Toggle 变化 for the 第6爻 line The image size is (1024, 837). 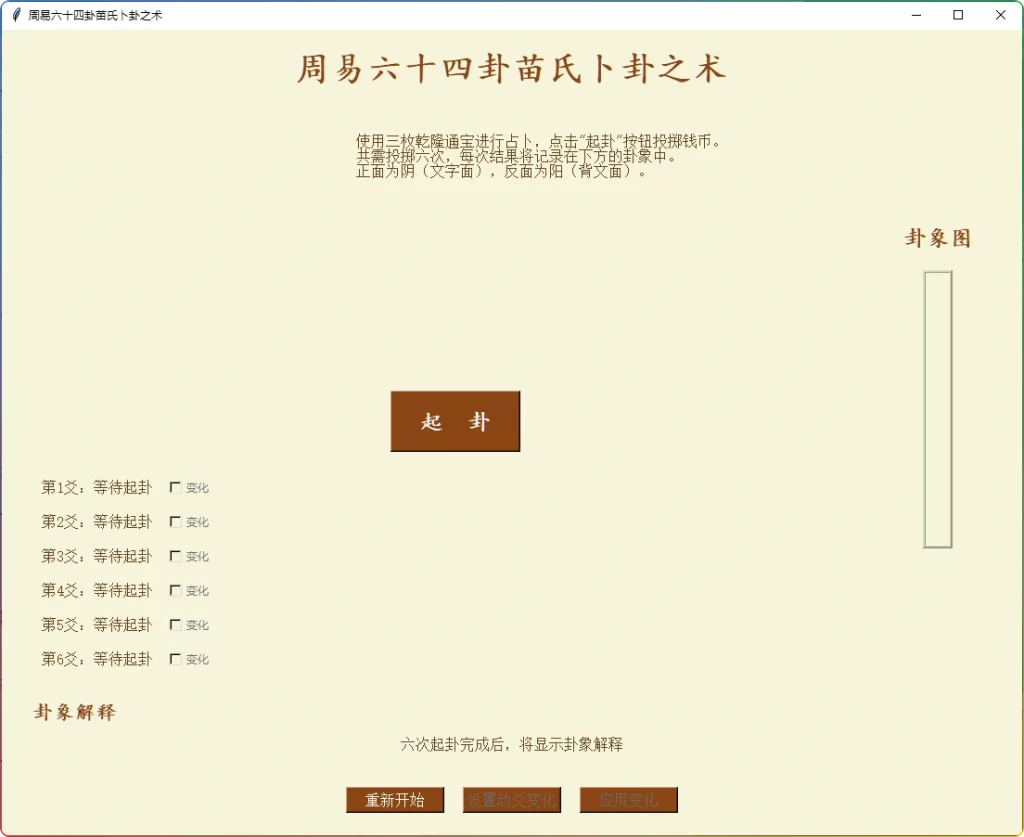pos(176,659)
